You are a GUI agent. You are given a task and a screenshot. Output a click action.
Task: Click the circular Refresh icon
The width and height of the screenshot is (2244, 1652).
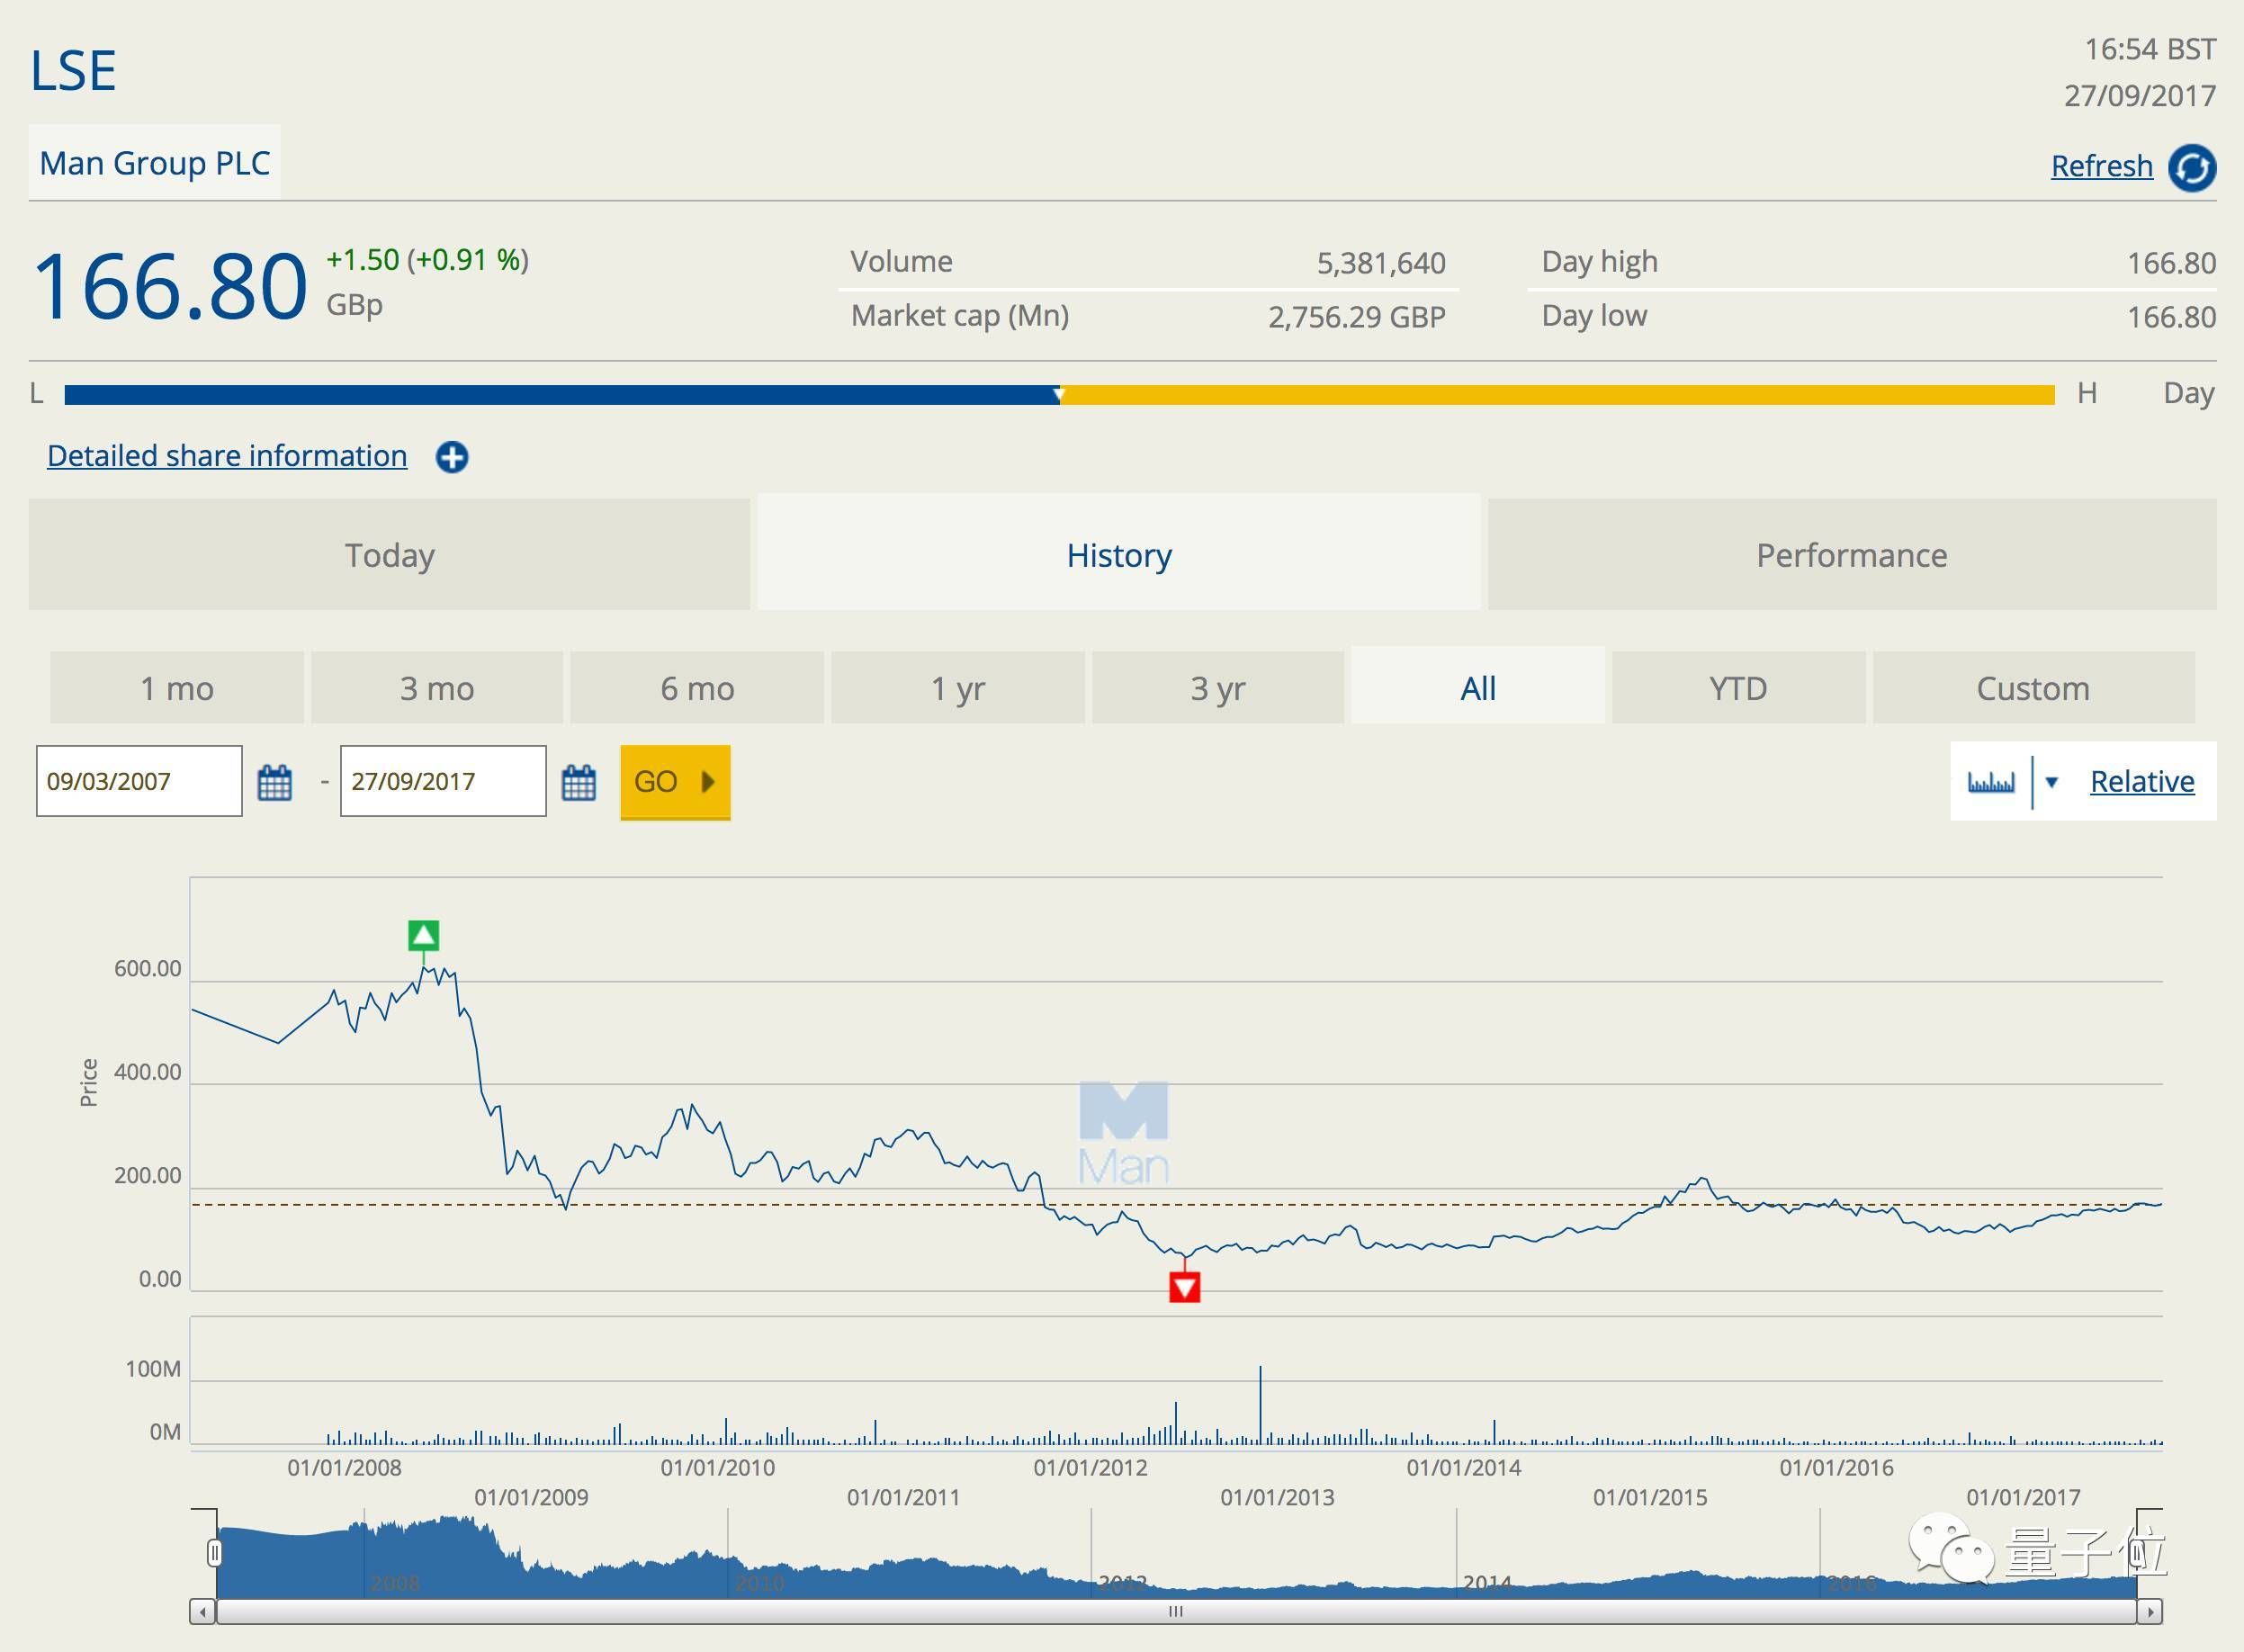coord(2192,167)
